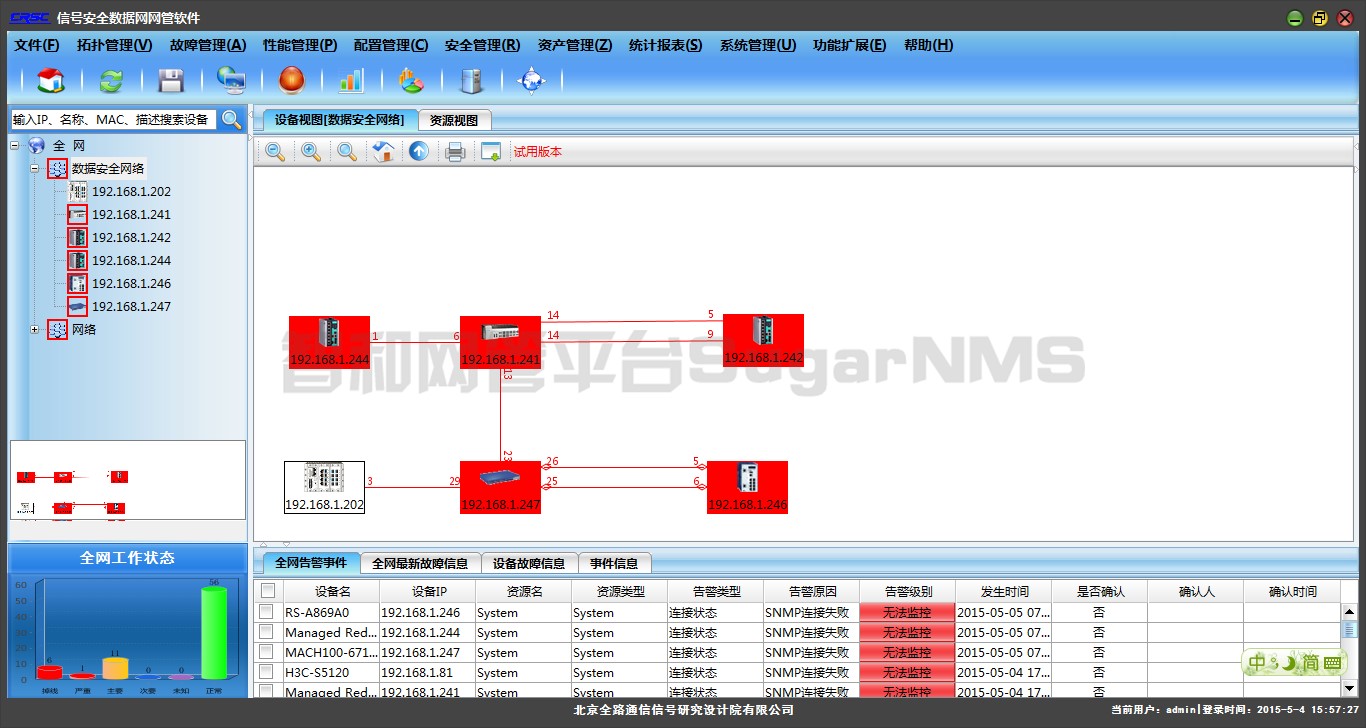Click the blue up-arrow icon
This screenshot has height=728, width=1366.
tap(419, 152)
